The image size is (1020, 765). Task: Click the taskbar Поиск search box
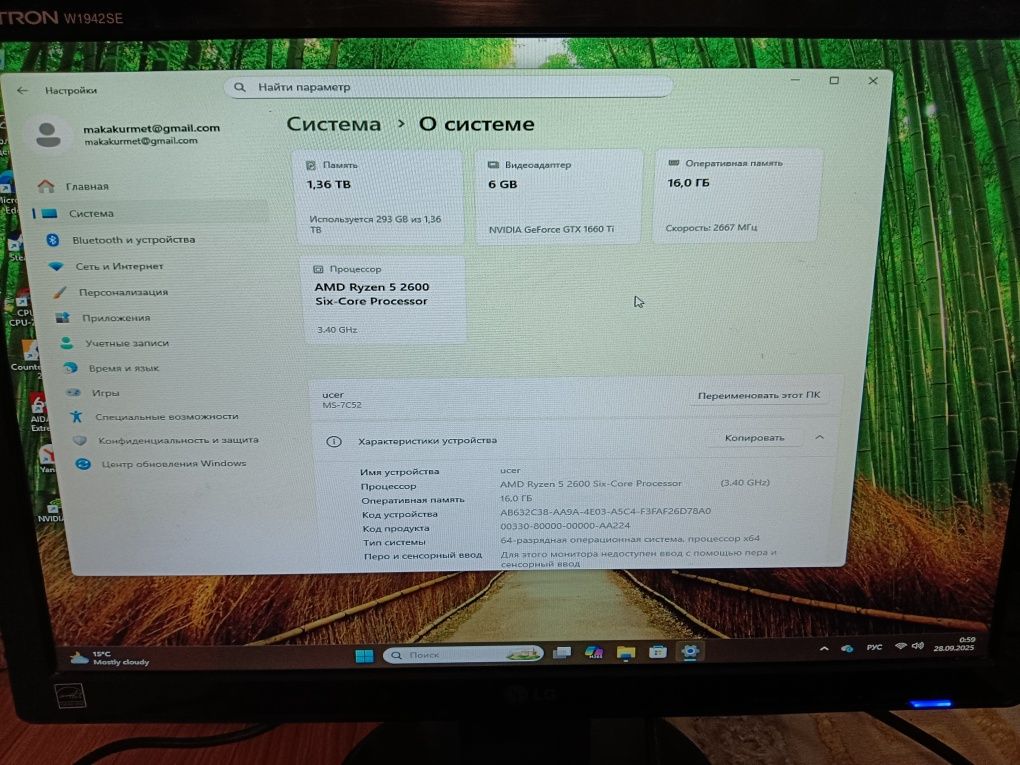(463, 654)
